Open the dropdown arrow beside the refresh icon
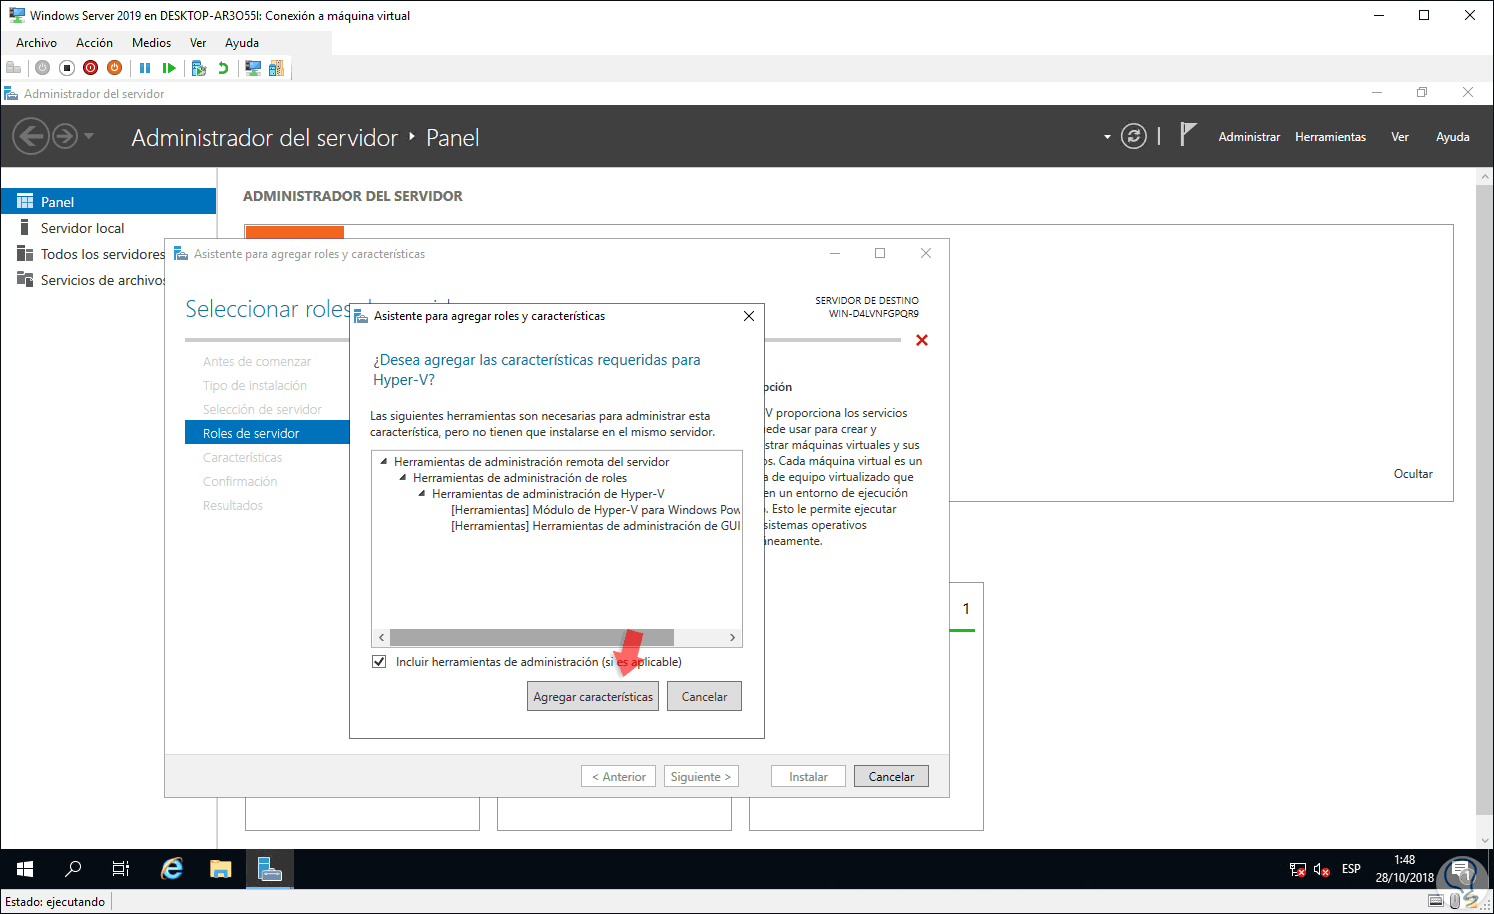Image resolution: width=1494 pixels, height=914 pixels. click(x=1107, y=137)
